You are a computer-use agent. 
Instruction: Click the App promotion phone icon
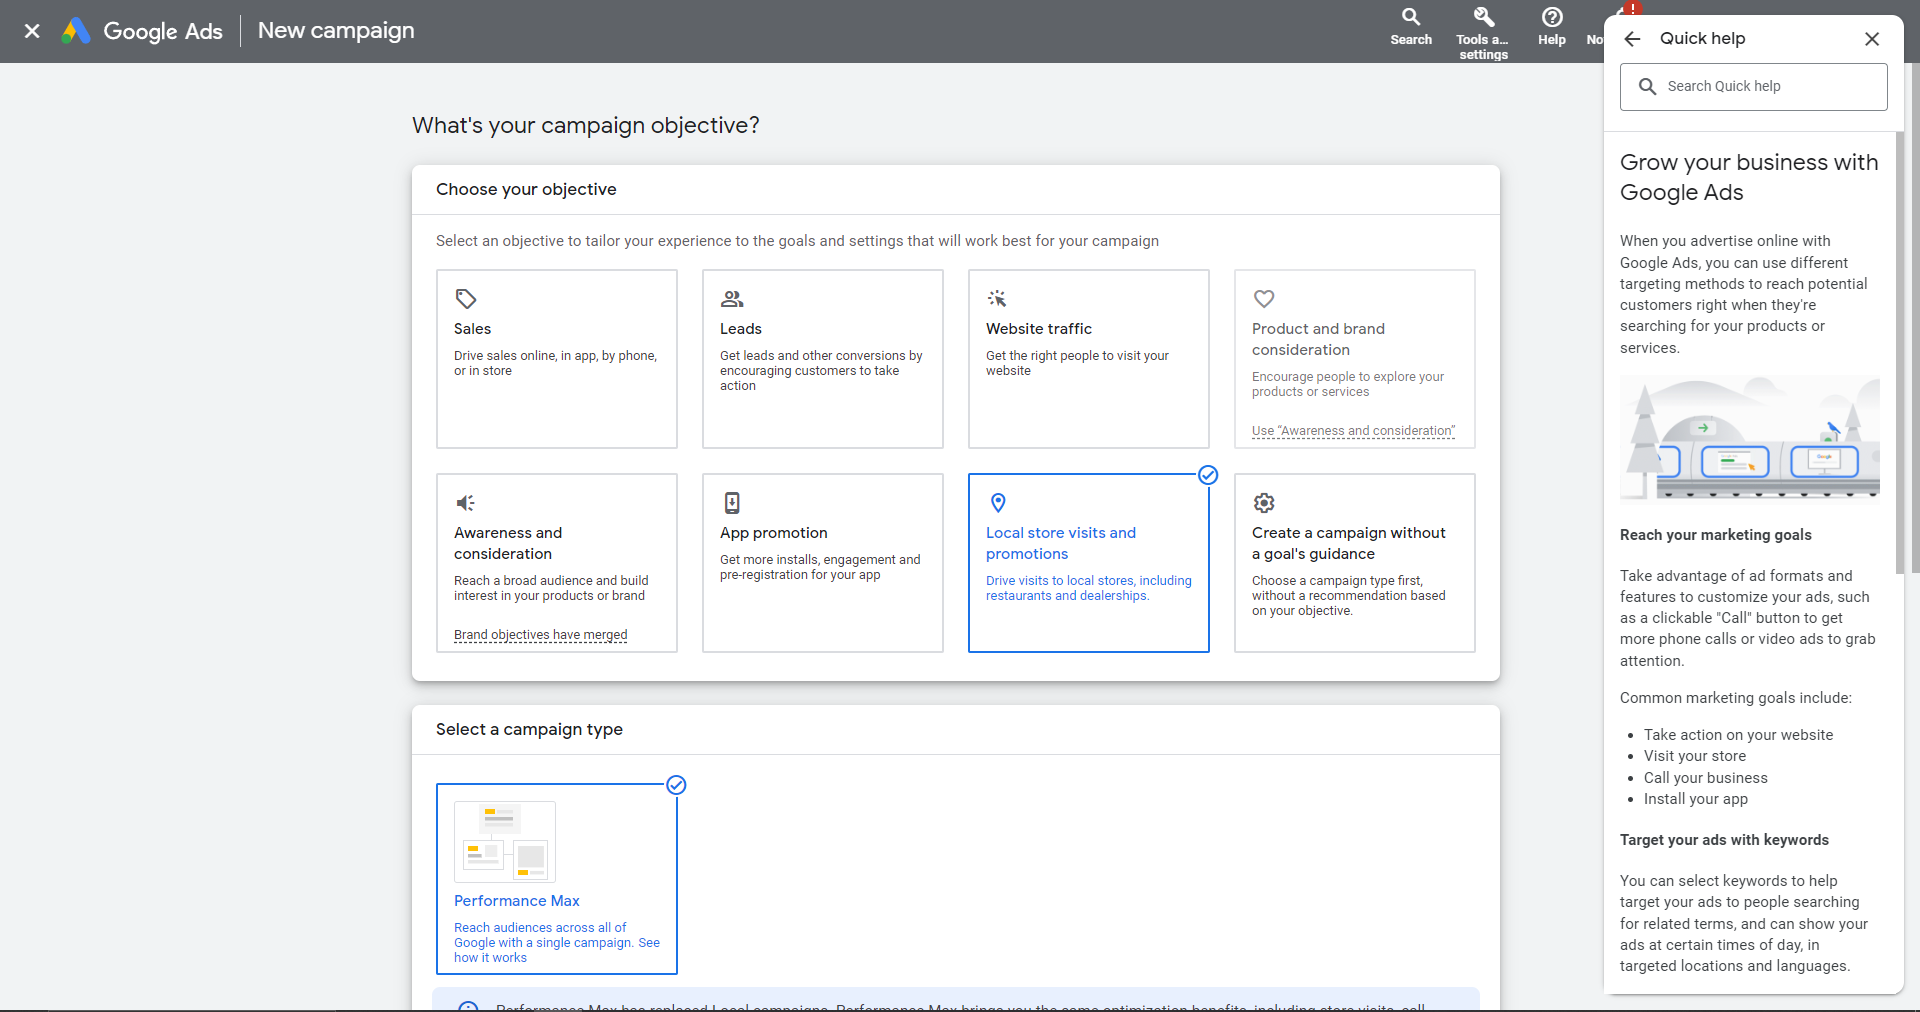(x=732, y=503)
